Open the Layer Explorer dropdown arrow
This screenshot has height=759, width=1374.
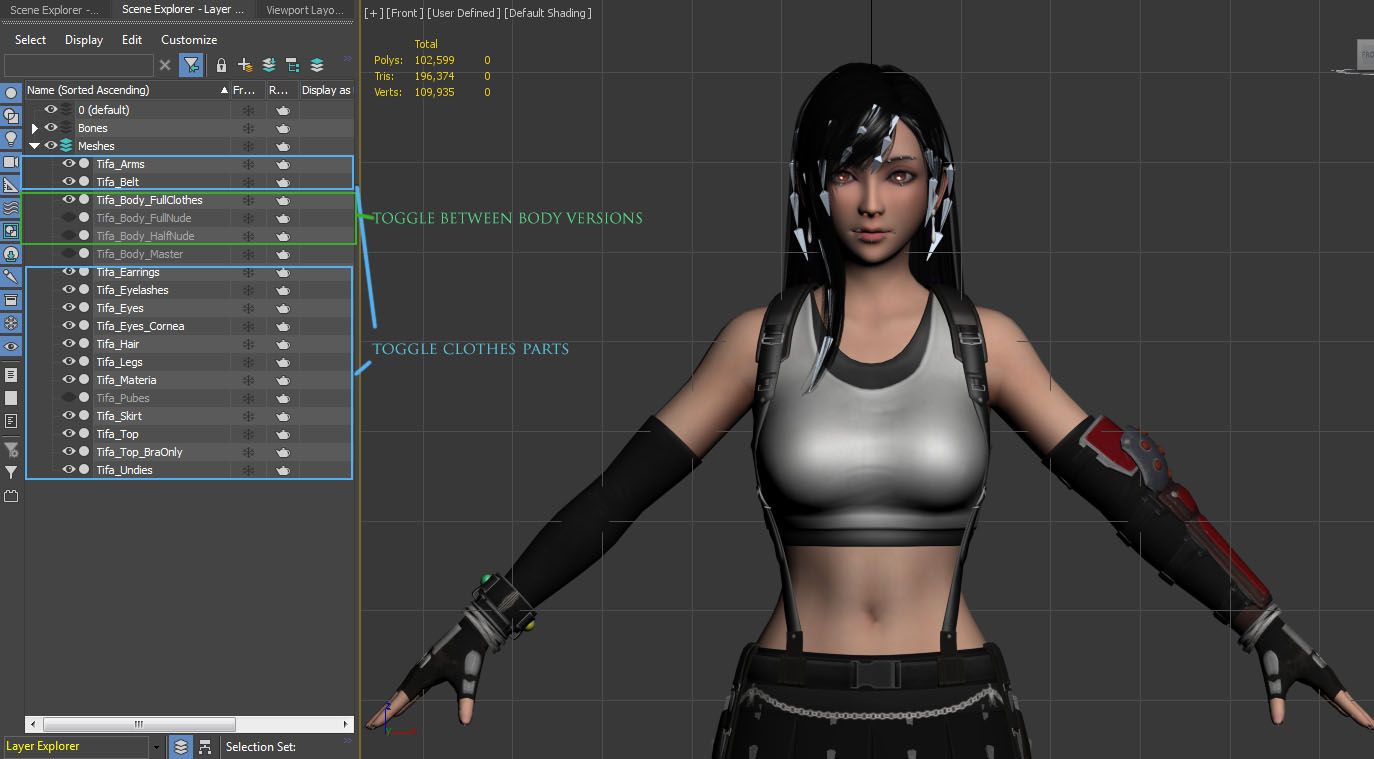(x=156, y=747)
